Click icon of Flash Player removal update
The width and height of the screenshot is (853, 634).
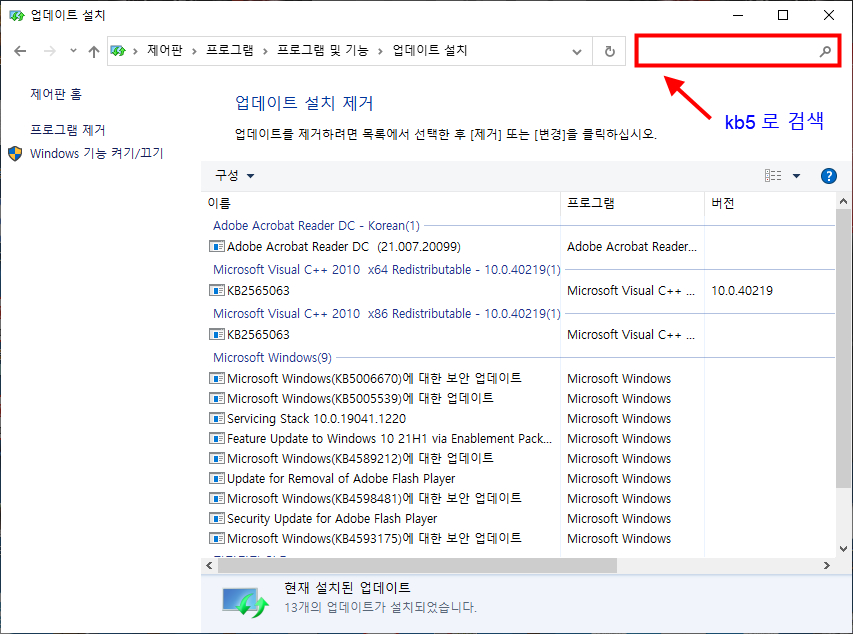click(x=217, y=478)
